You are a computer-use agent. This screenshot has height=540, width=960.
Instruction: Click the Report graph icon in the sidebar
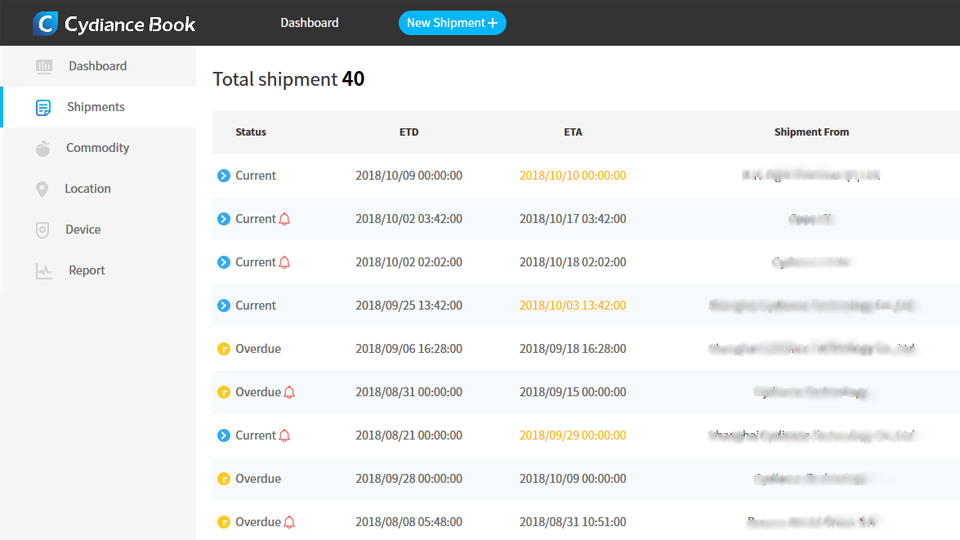pos(43,271)
